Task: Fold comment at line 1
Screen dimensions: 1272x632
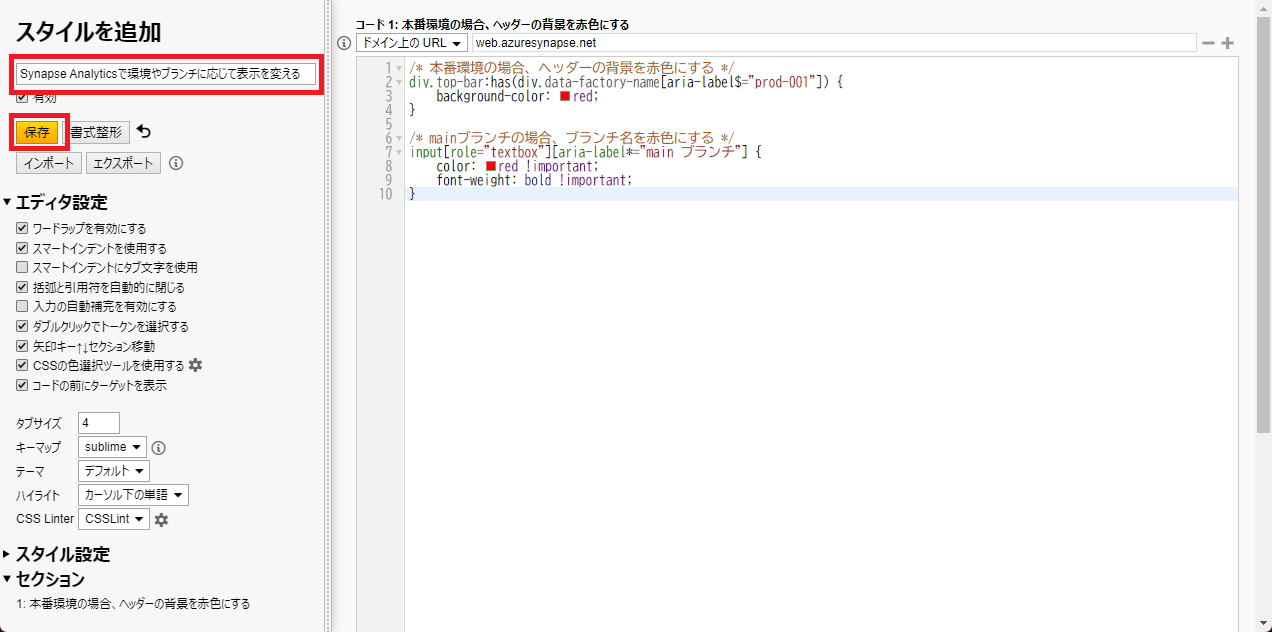Action: pos(399,68)
